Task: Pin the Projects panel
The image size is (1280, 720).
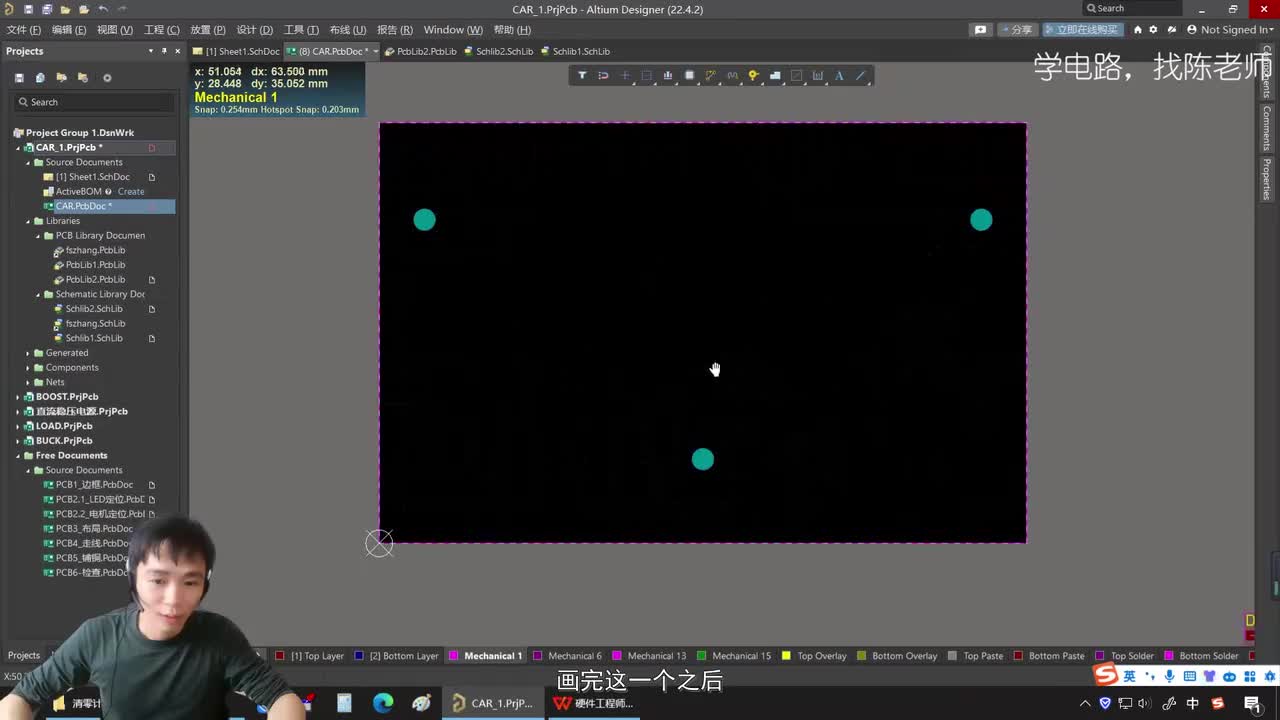Action: click(164, 51)
